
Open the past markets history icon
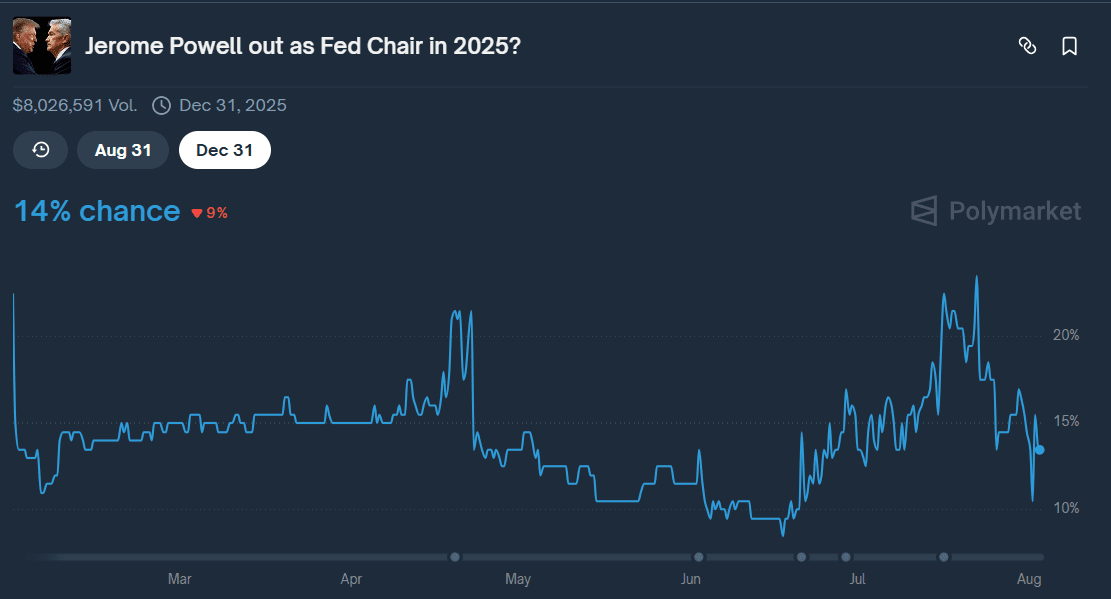[41, 150]
